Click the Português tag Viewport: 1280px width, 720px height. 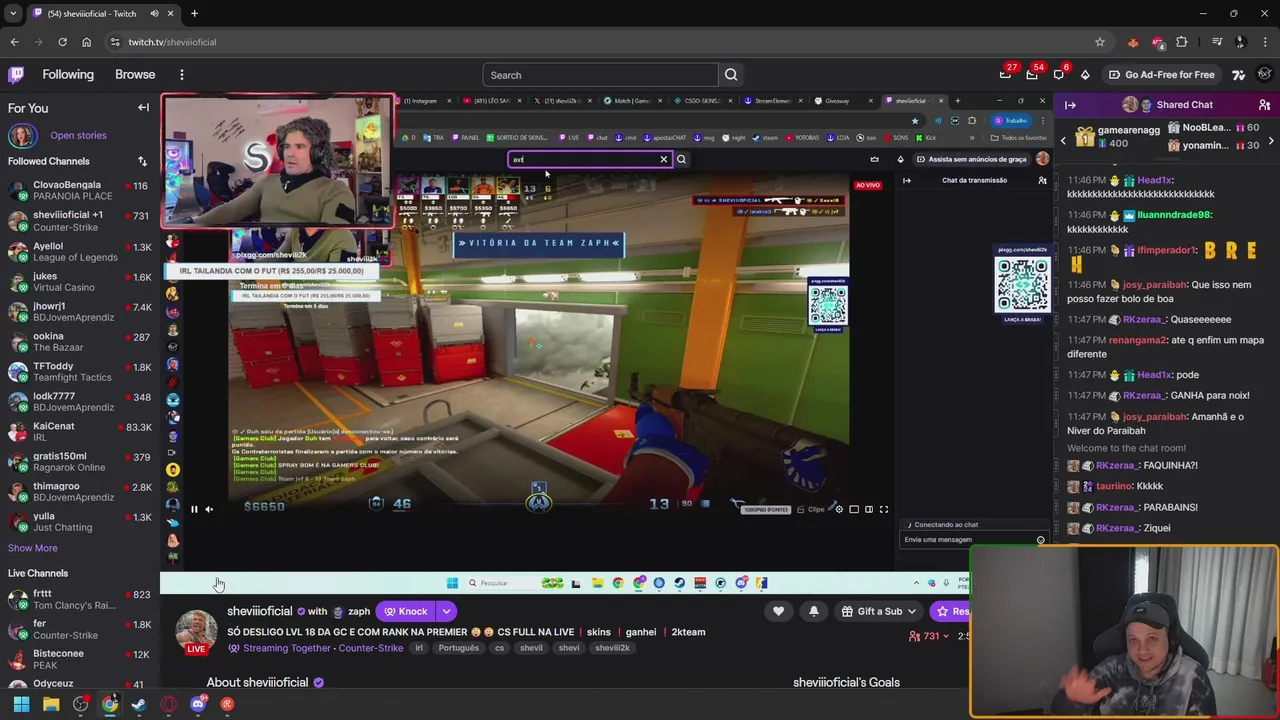(x=459, y=648)
